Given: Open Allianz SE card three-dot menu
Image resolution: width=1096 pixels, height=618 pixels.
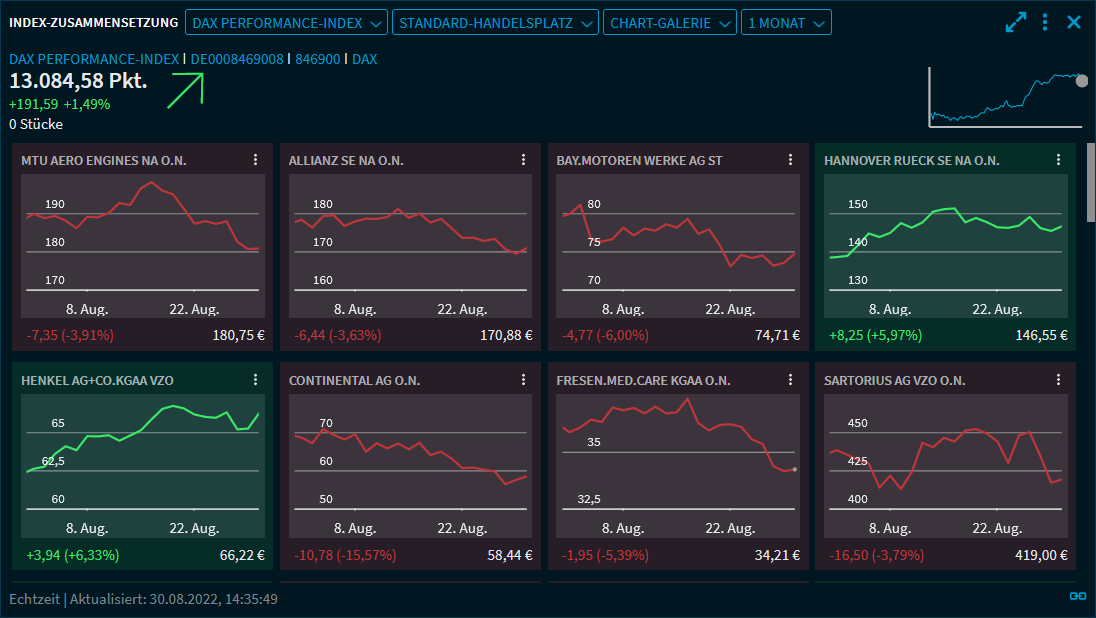Looking at the screenshot, I should (x=523, y=160).
